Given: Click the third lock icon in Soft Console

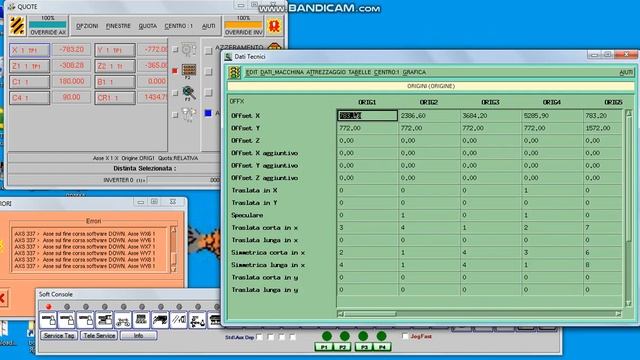Looking at the screenshot, I should click(x=86, y=320).
